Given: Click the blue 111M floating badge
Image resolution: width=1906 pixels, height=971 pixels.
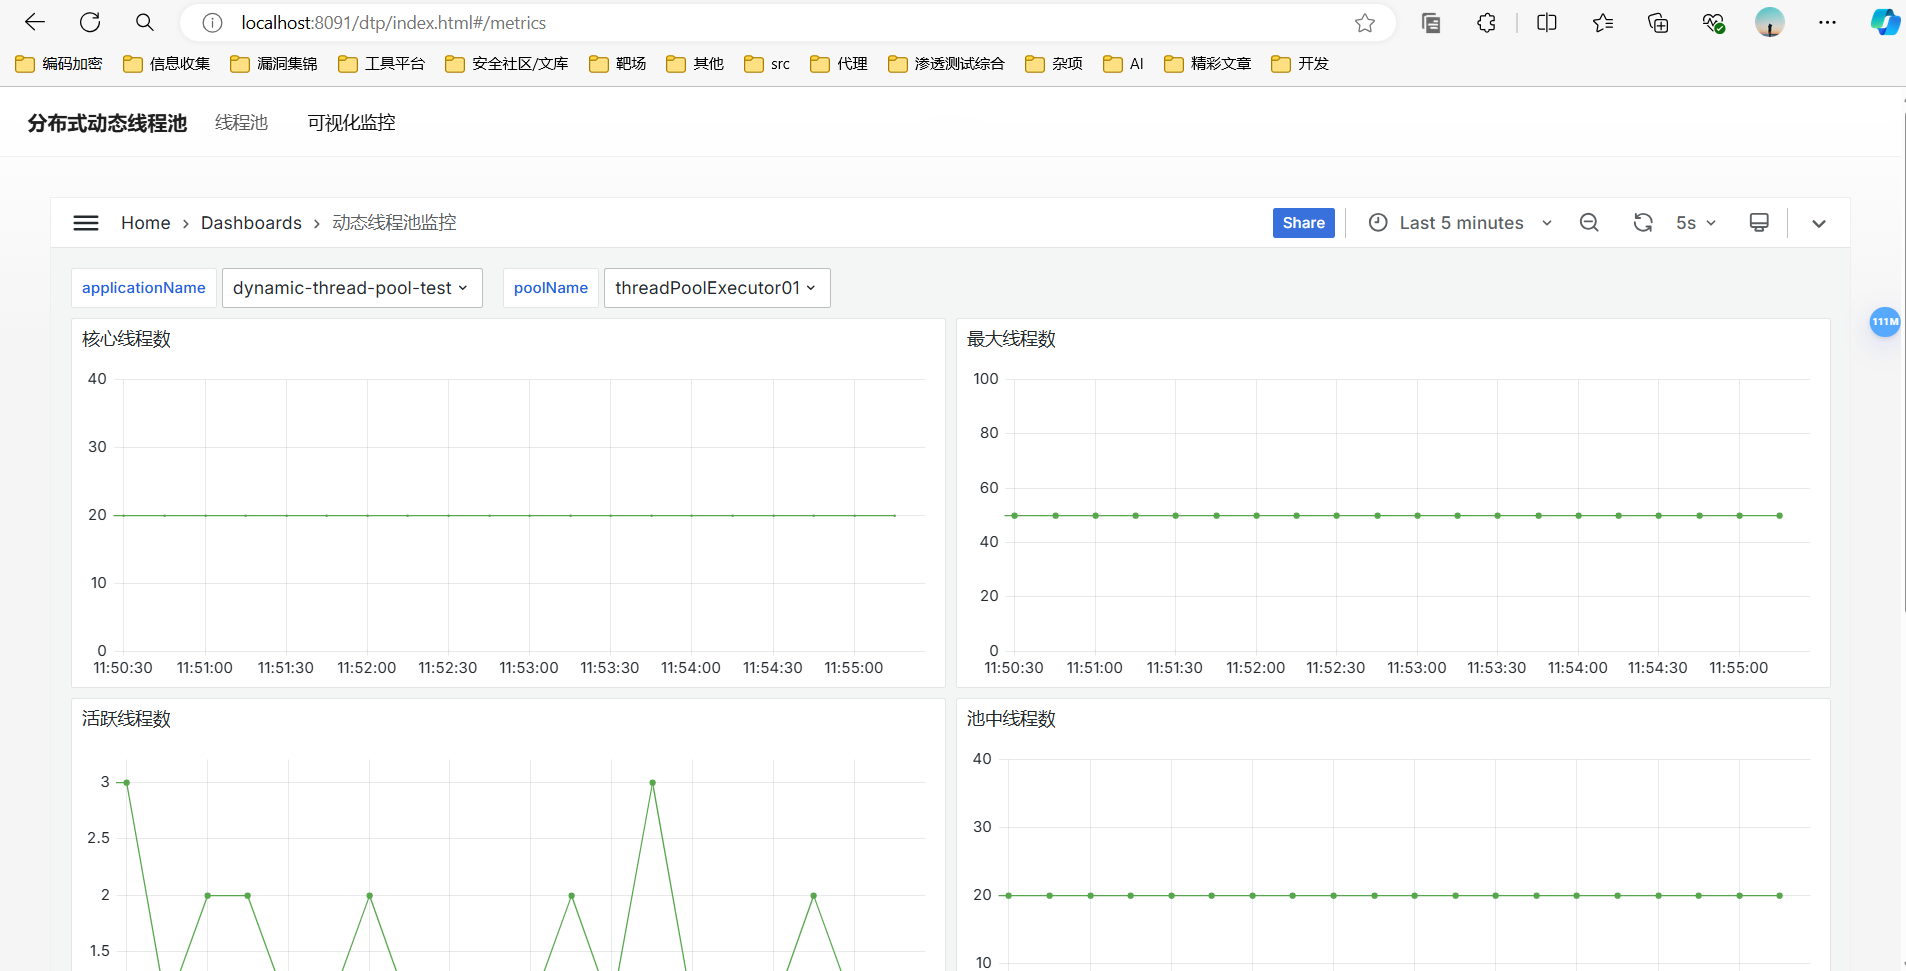Looking at the screenshot, I should (1885, 322).
